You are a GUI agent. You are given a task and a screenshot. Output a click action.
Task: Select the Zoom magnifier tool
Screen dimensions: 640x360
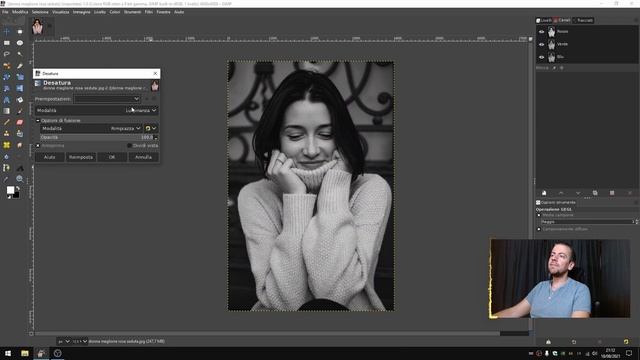coord(20,179)
